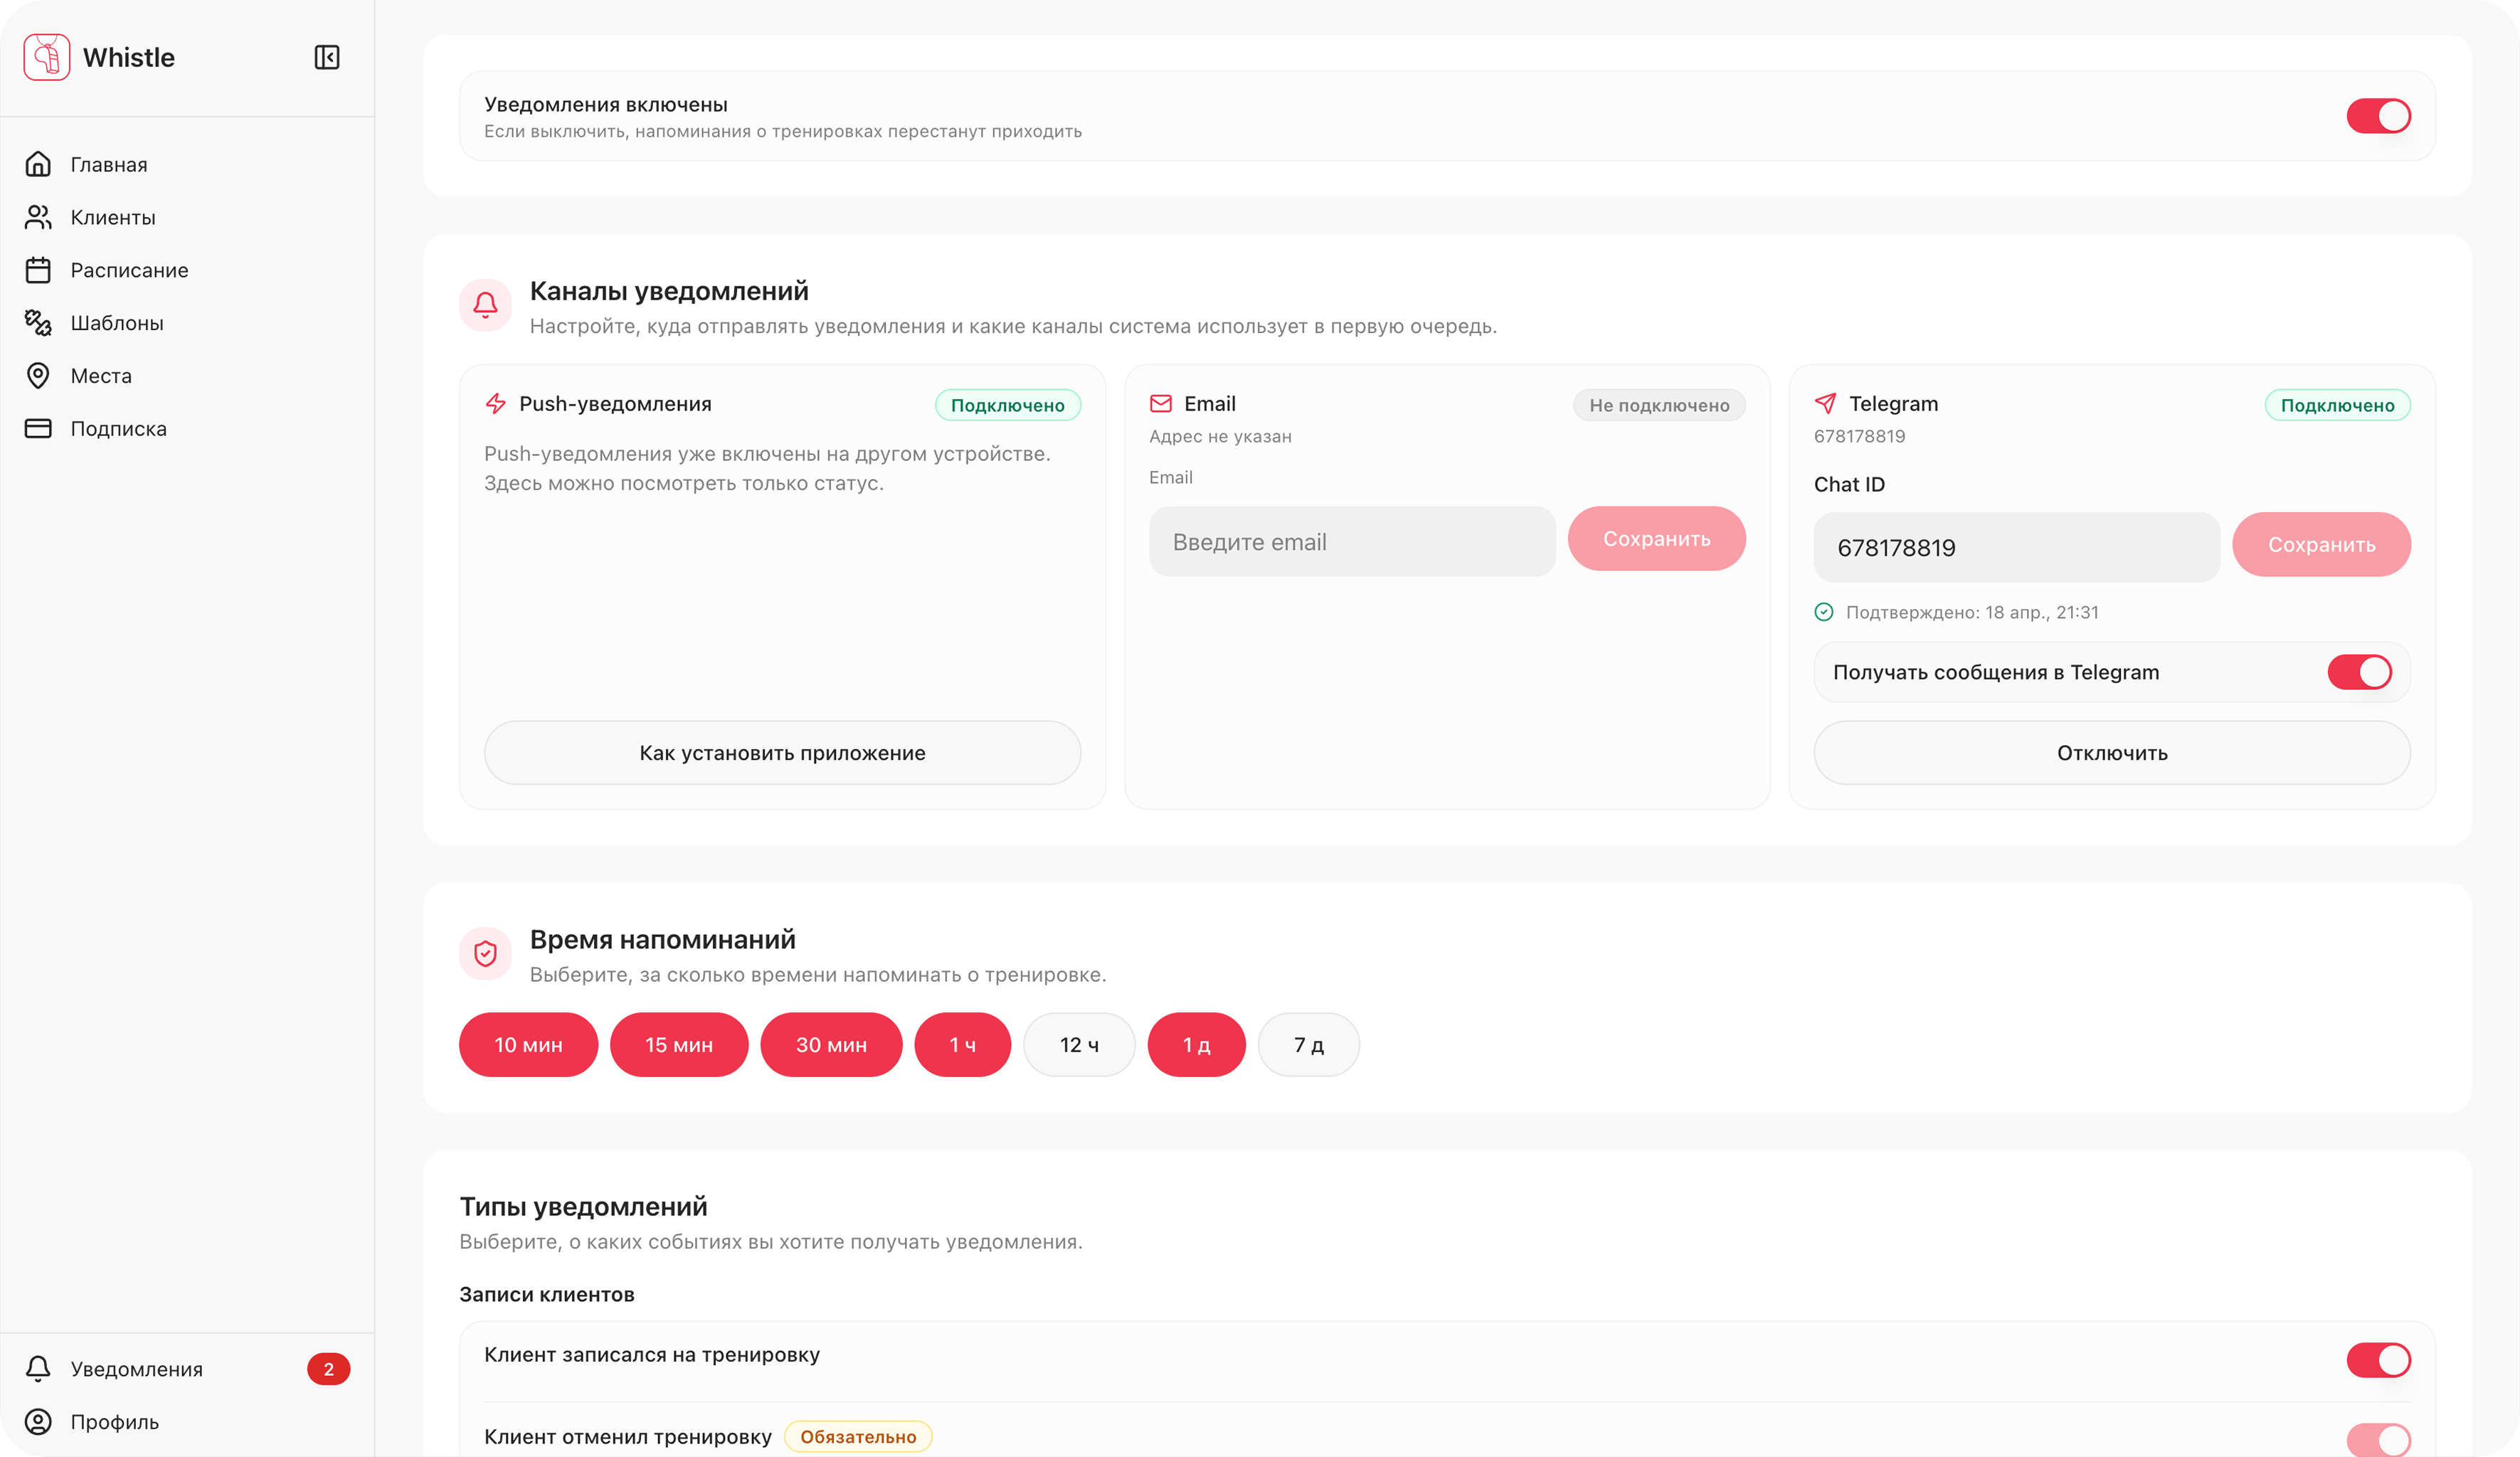Image resolution: width=2520 pixels, height=1457 pixels.
Task: Click the home icon beside Главная
Action: click(38, 164)
